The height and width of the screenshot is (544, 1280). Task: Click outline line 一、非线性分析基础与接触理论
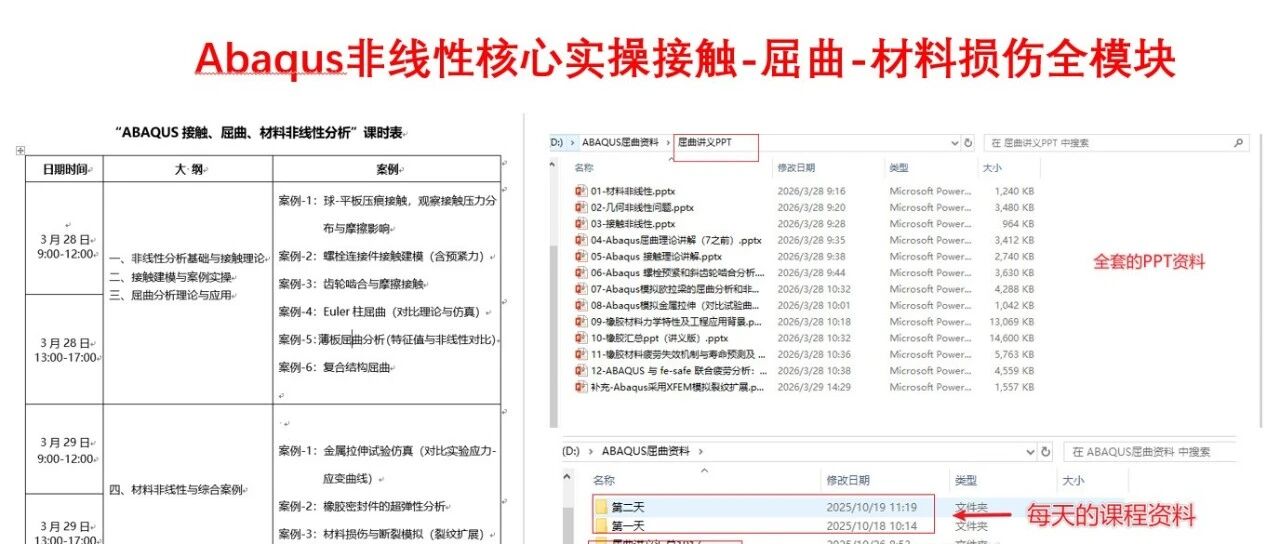pyautogui.click(x=188, y=258)
